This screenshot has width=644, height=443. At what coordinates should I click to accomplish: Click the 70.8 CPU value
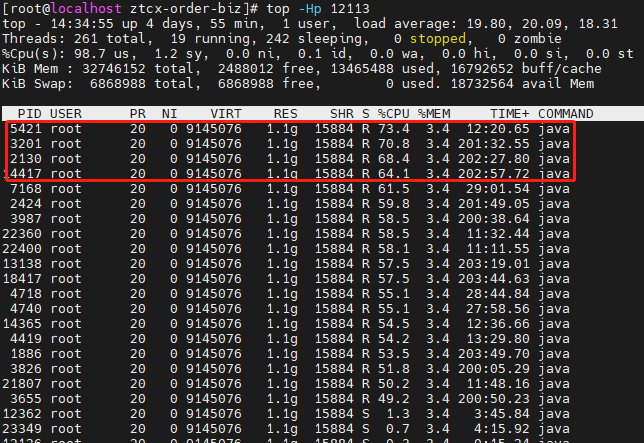(x=393, y=144)
